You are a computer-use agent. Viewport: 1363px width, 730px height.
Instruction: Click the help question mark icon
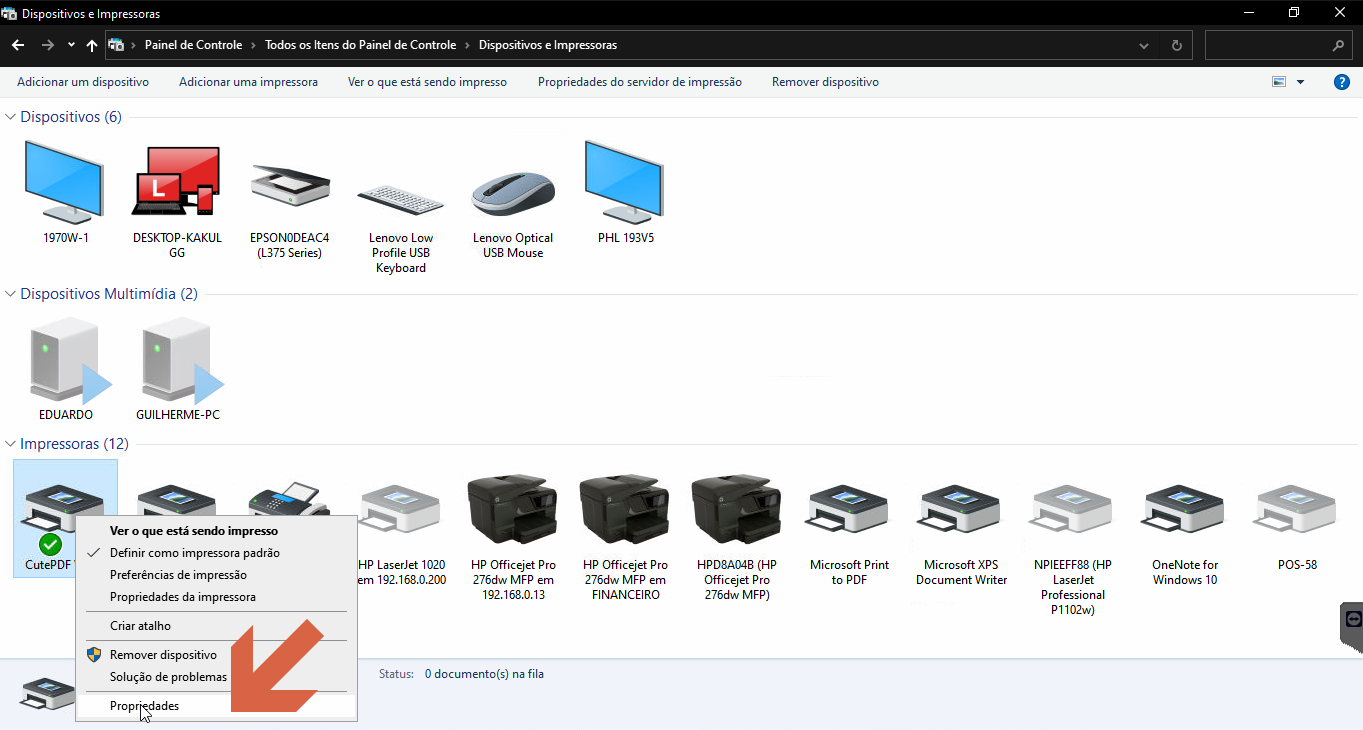[x=1342, y=82]
